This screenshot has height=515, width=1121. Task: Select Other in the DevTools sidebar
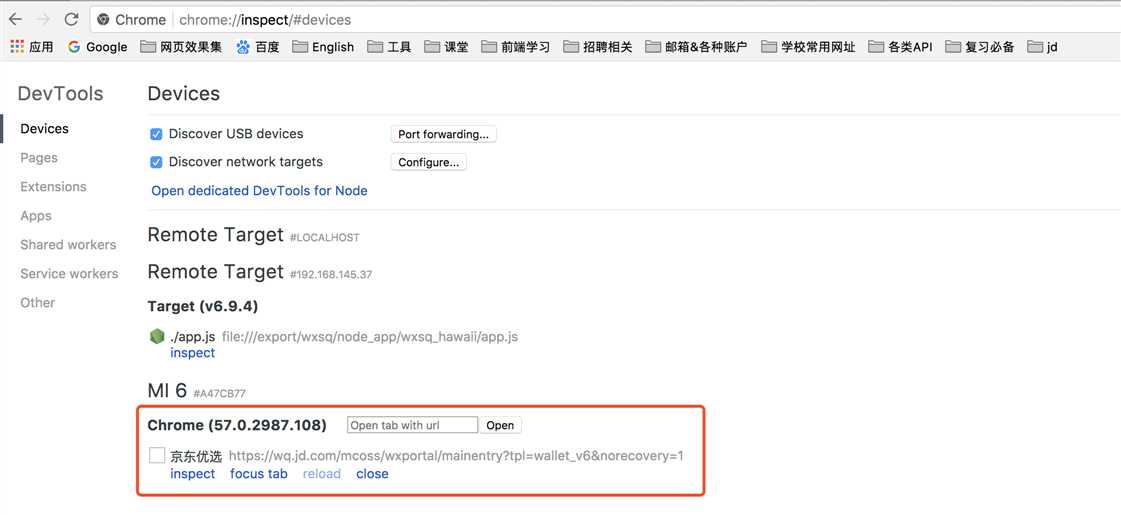[x=37, y=303]
